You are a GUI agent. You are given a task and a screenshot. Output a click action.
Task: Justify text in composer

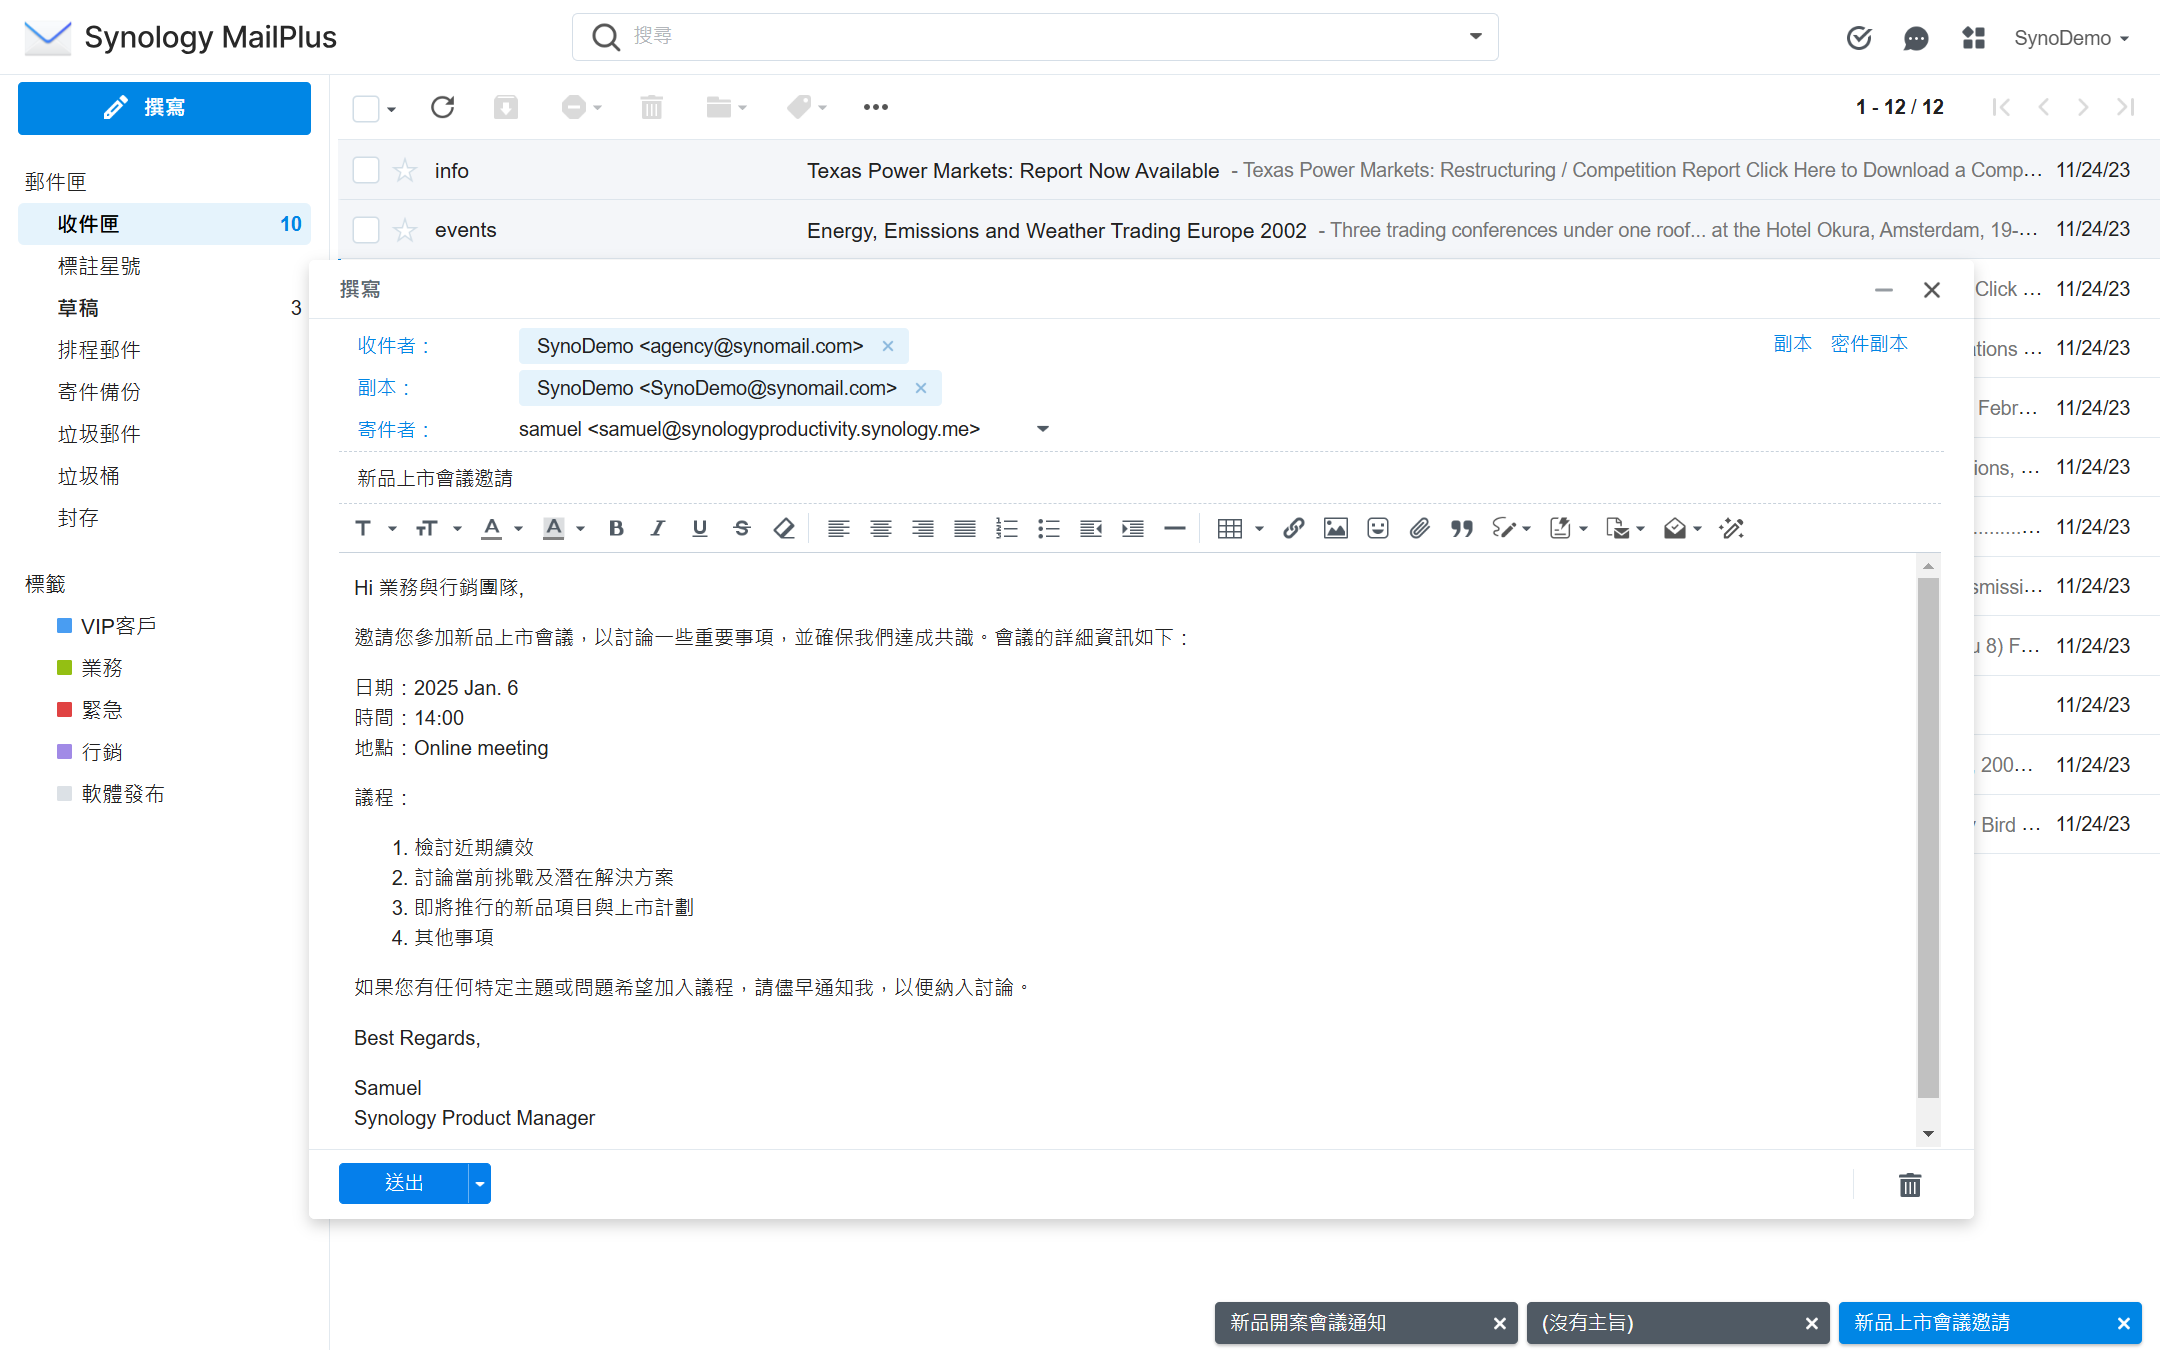pos(964,528)
